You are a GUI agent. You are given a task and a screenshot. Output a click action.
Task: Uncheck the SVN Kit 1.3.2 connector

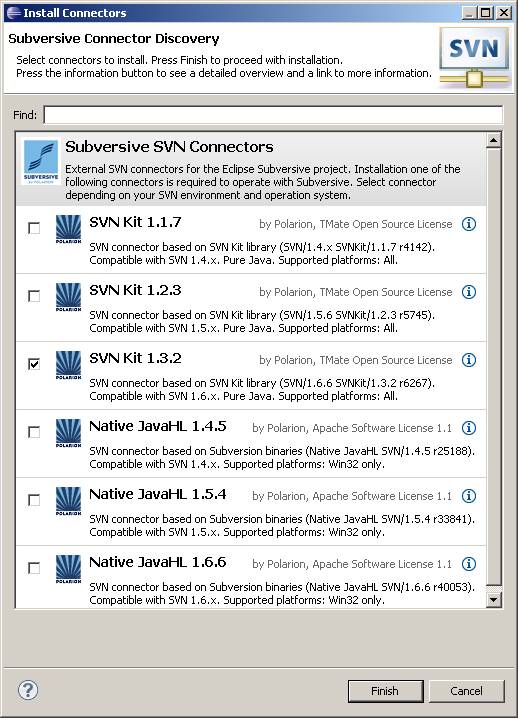pos(34,364)
